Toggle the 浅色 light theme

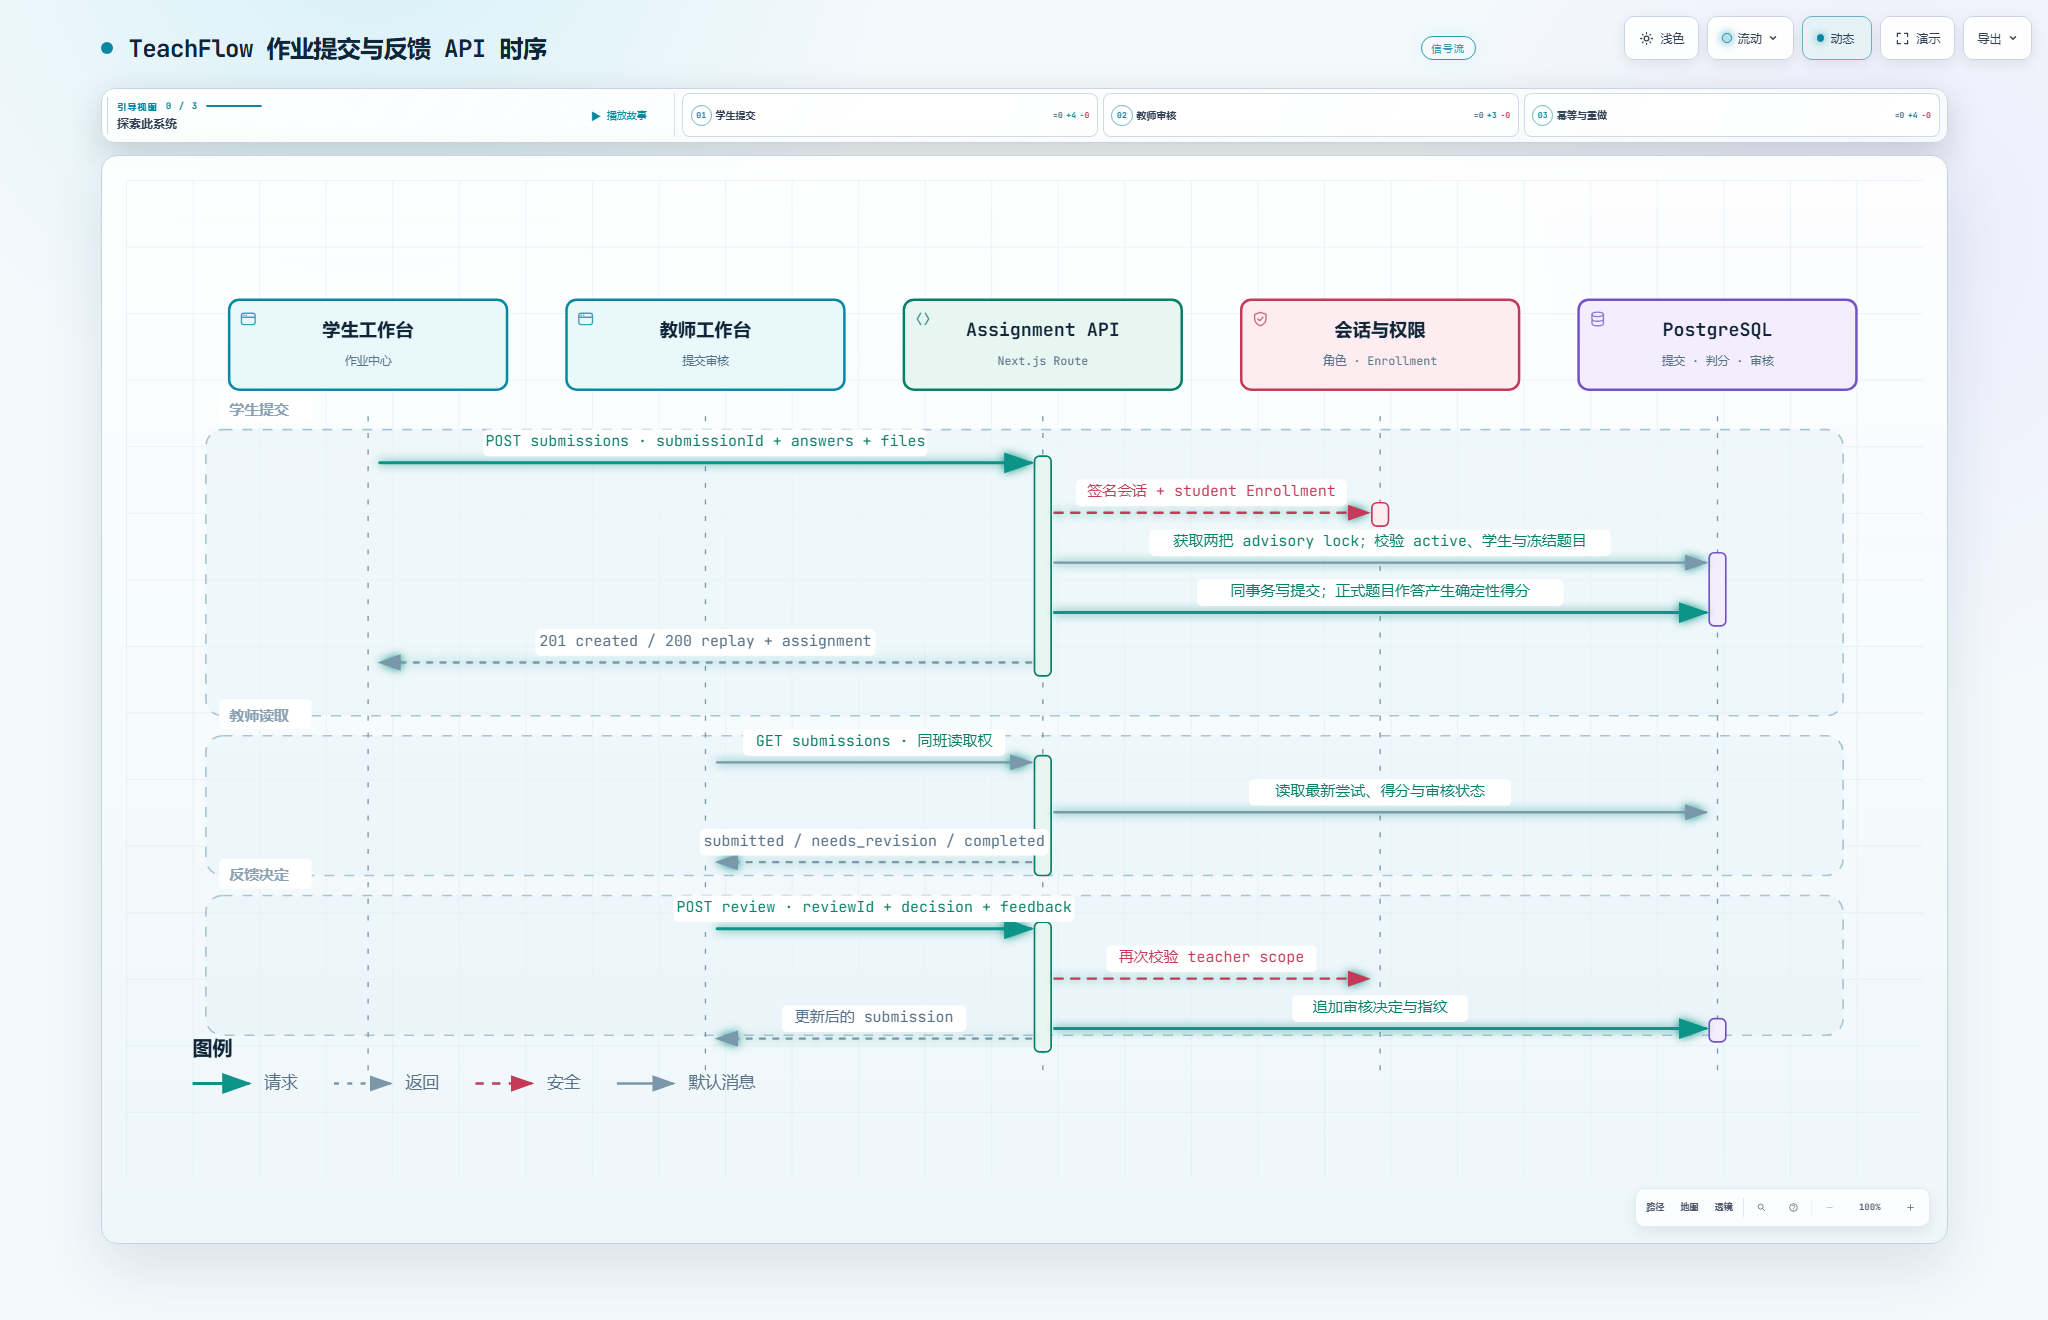(x=1661, y=39)
